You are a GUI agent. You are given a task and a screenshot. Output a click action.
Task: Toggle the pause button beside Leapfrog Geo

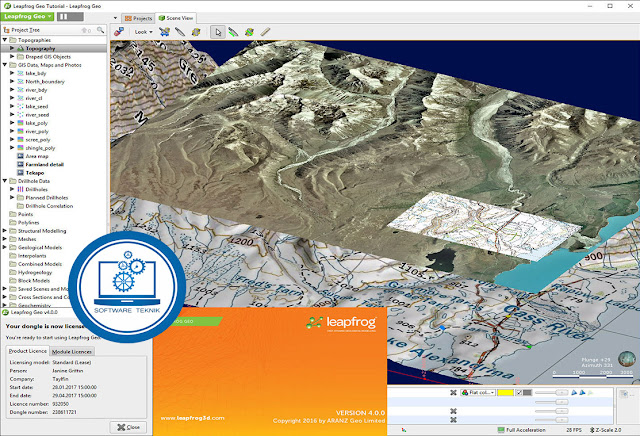tap(70, 16)
